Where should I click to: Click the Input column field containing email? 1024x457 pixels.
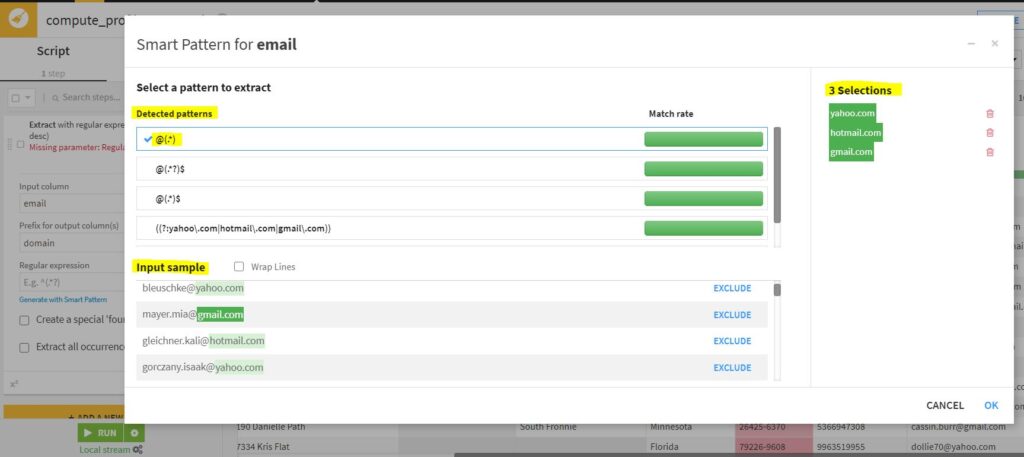point(72,204)
